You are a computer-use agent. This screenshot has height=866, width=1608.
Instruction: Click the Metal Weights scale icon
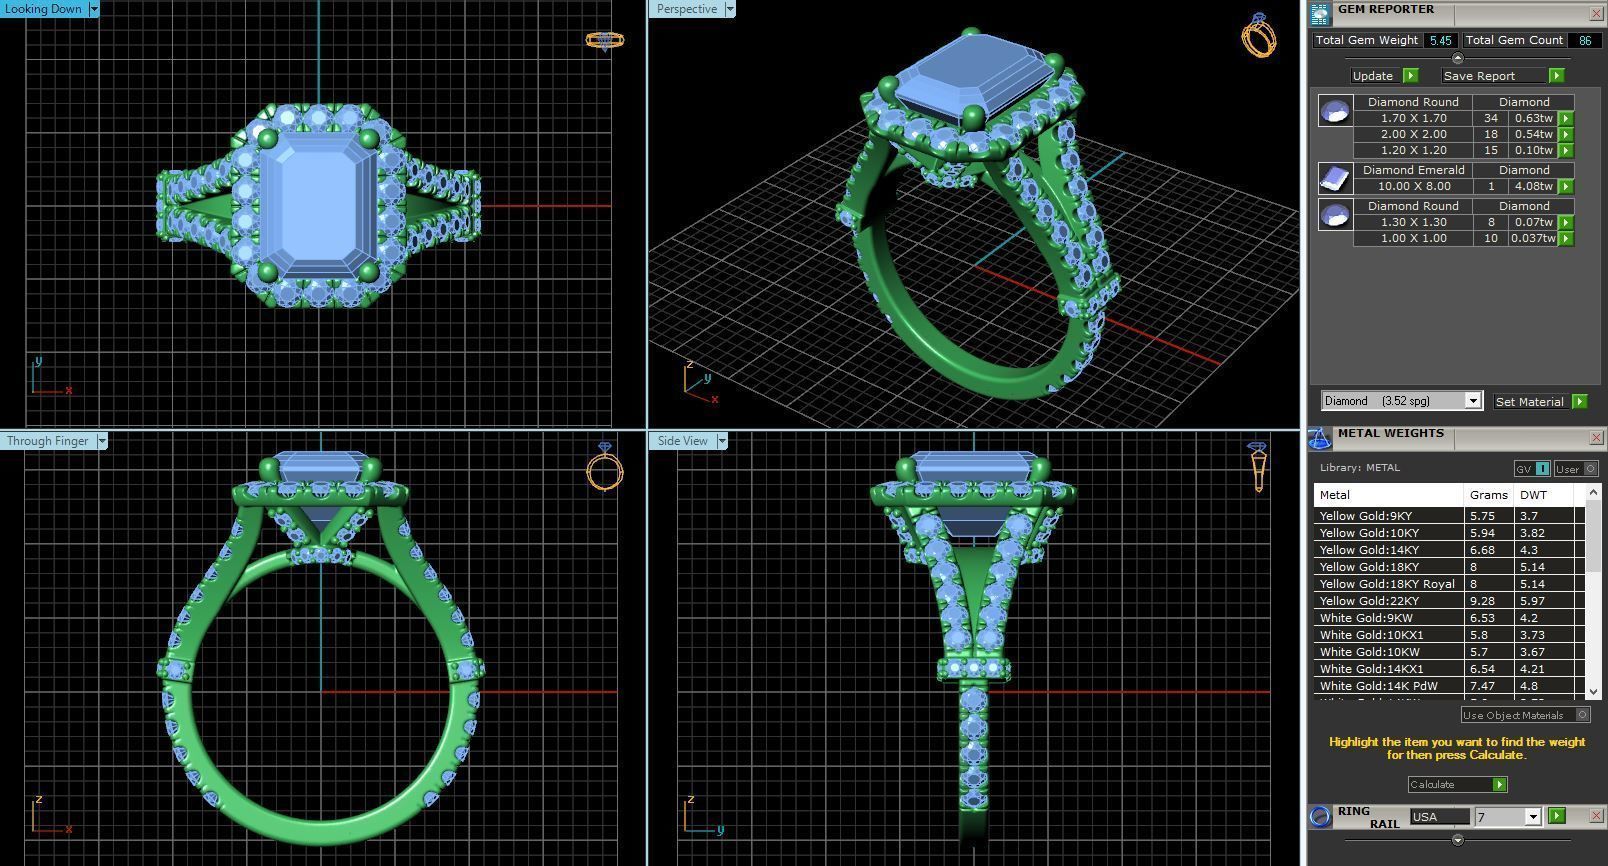pyautogui.click(x=1319, y=438)
